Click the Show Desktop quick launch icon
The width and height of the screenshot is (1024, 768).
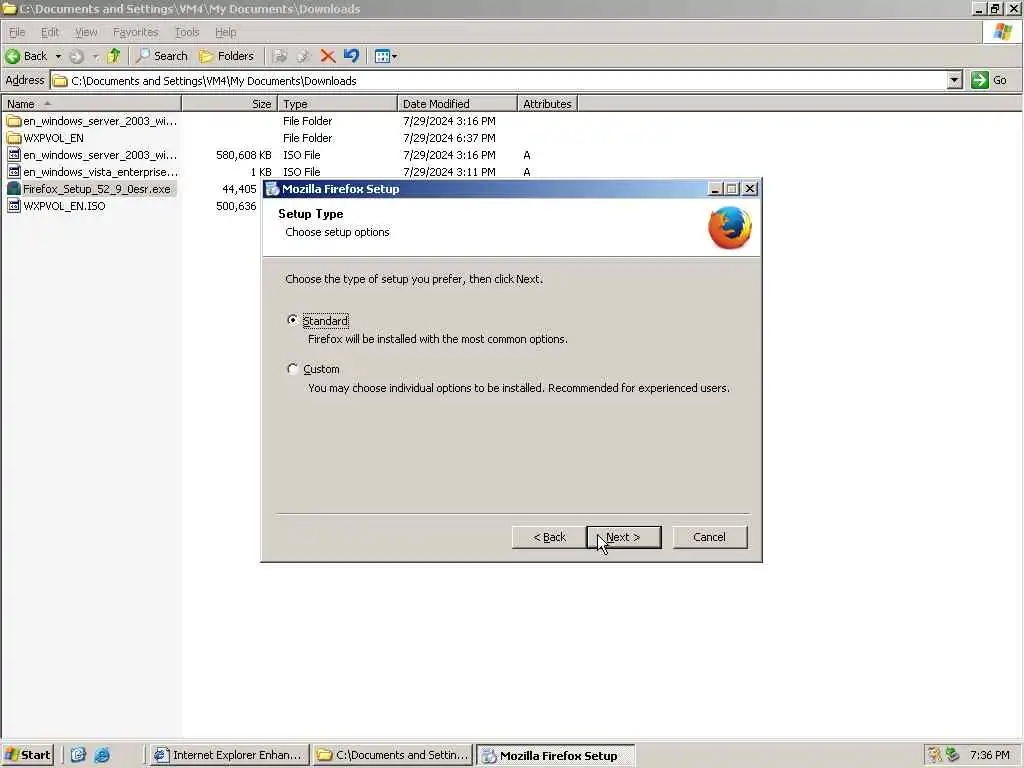pos(78,755)
